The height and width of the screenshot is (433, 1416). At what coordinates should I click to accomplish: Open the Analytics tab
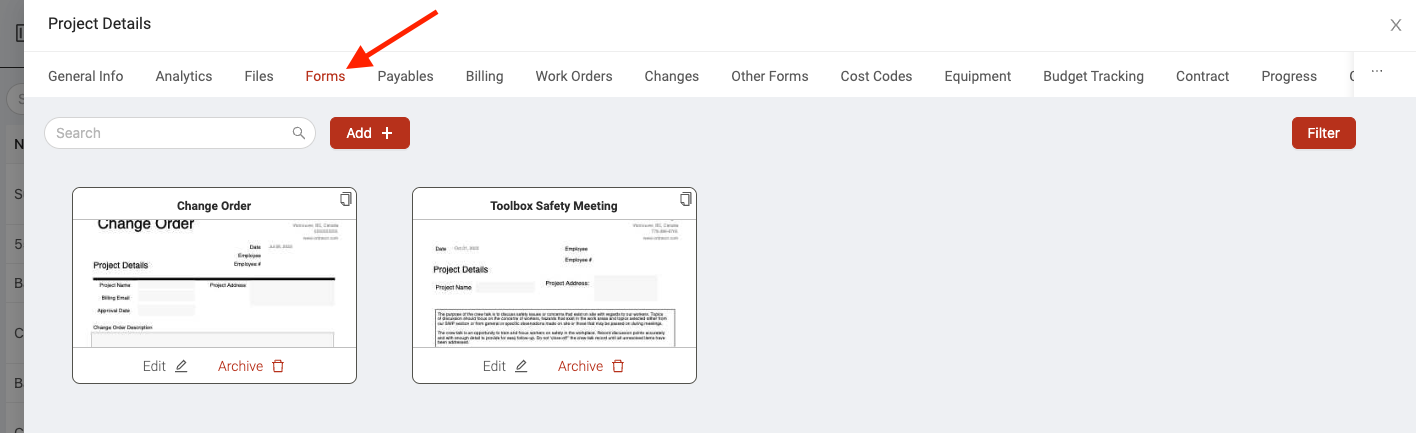coord(184,76)
